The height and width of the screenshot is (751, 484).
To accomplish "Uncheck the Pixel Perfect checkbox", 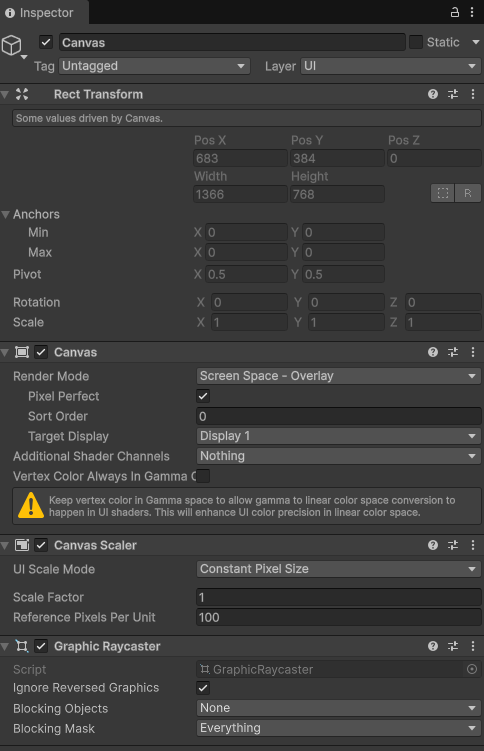I will [203, 396].
